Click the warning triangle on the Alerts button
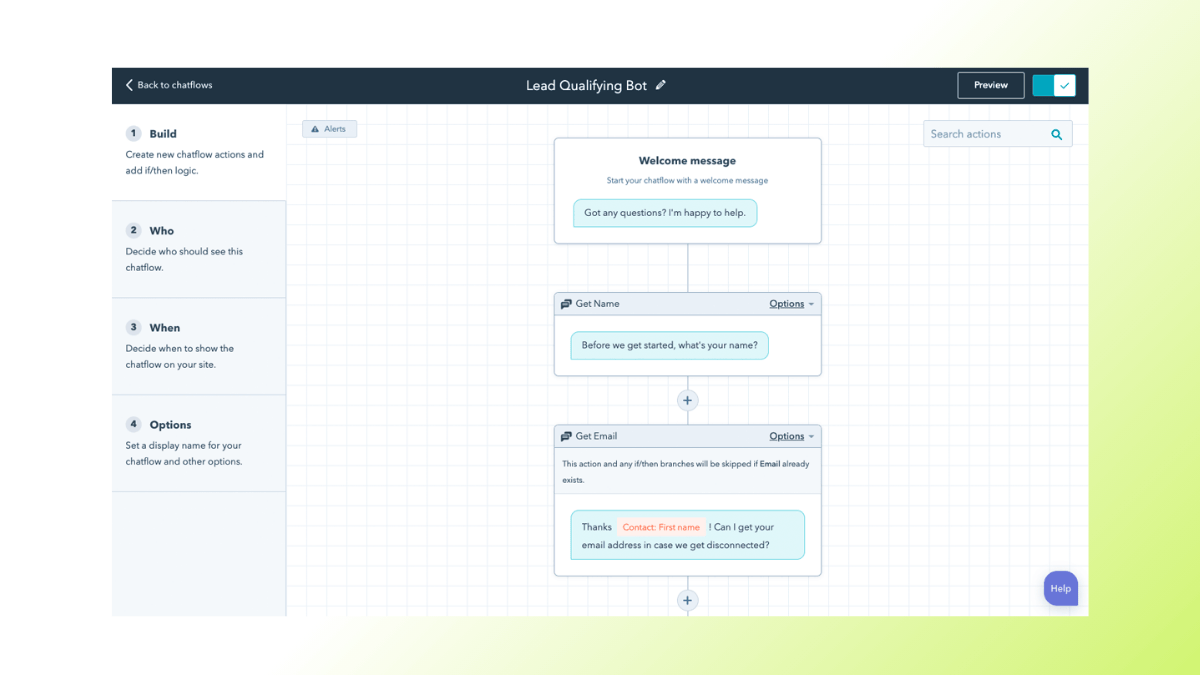 coord(316,128)
